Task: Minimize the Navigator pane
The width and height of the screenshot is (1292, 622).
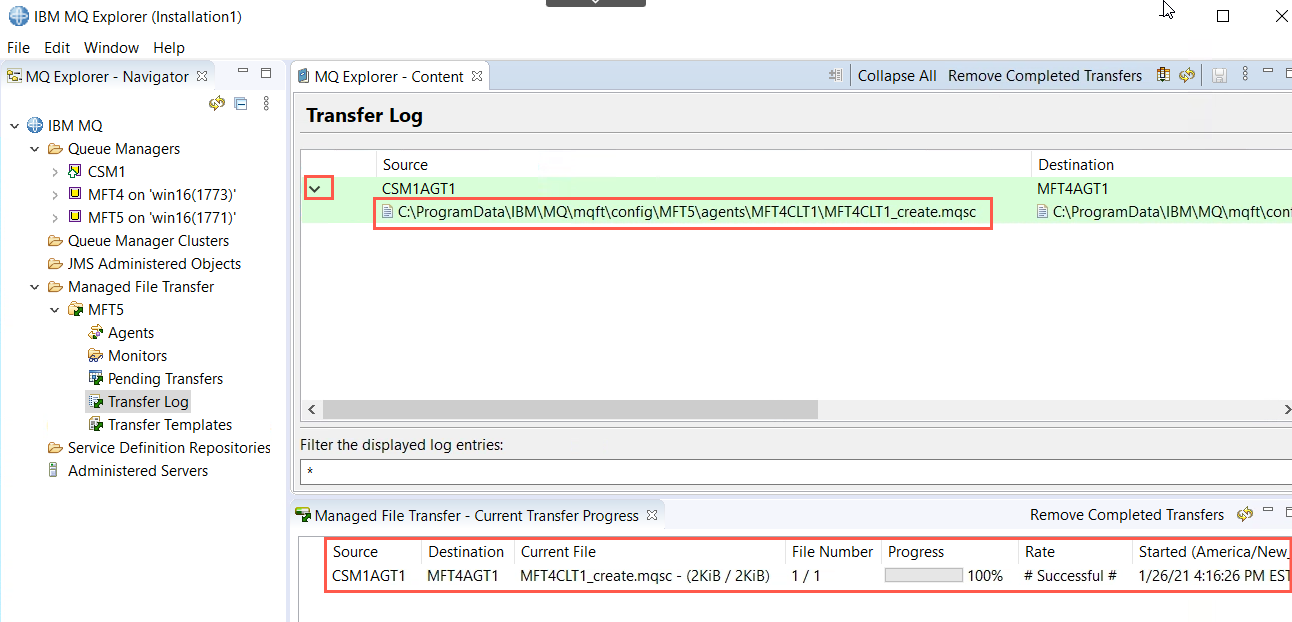Action: (x=243, y=73)
